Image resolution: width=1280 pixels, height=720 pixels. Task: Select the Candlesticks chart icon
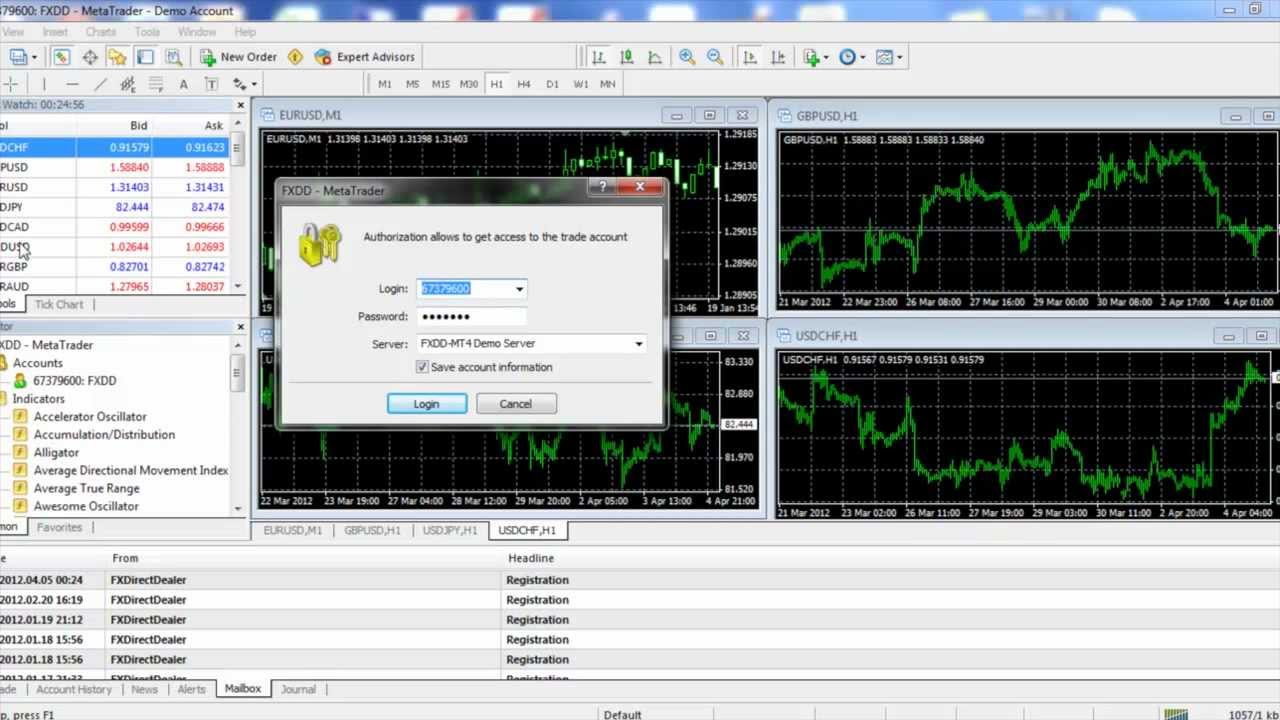point(626,57)
